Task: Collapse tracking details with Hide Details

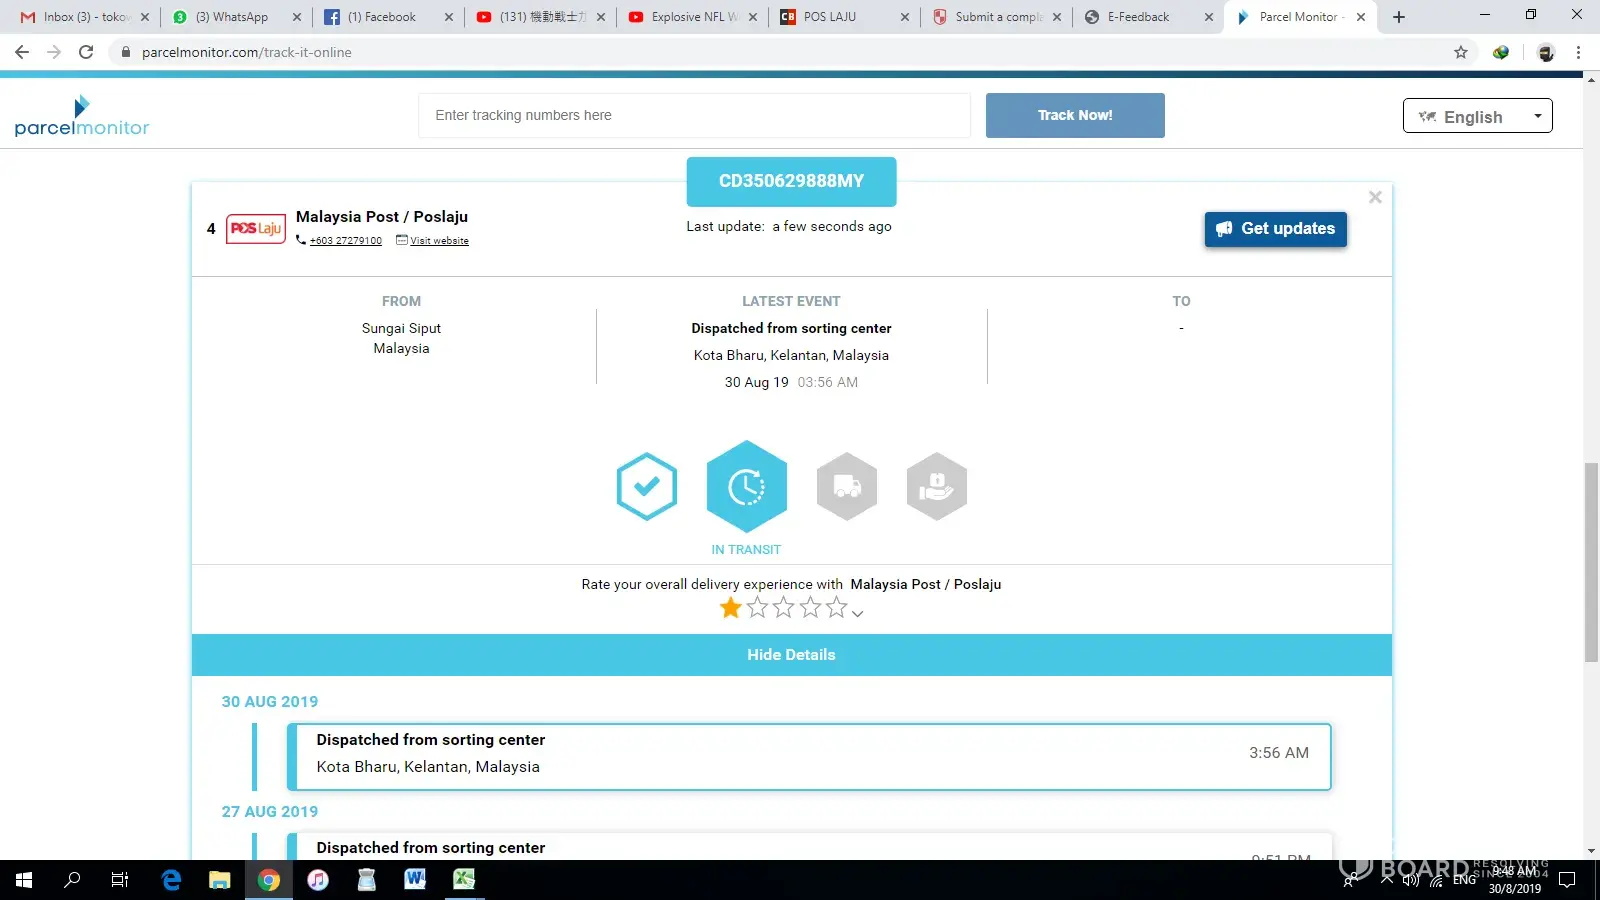Action: click(x=791, y=655)
